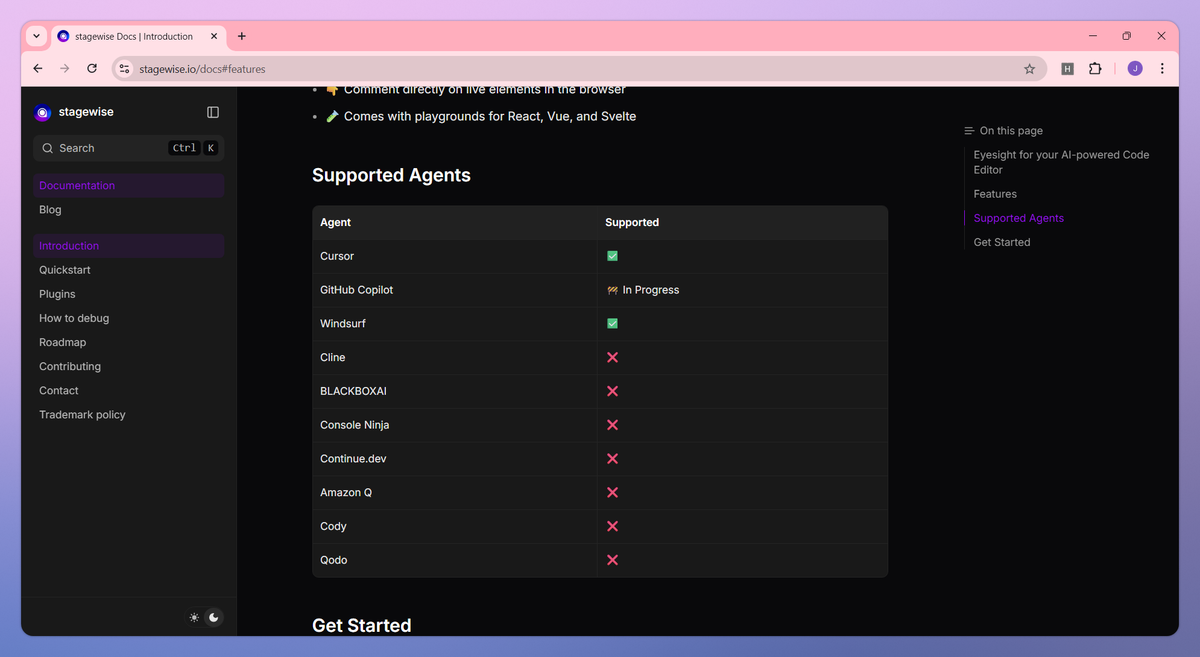Click the stagewise logo icon in sidebar
Viewport: 1200px width, 657px height.
click(x=43, y=112)
